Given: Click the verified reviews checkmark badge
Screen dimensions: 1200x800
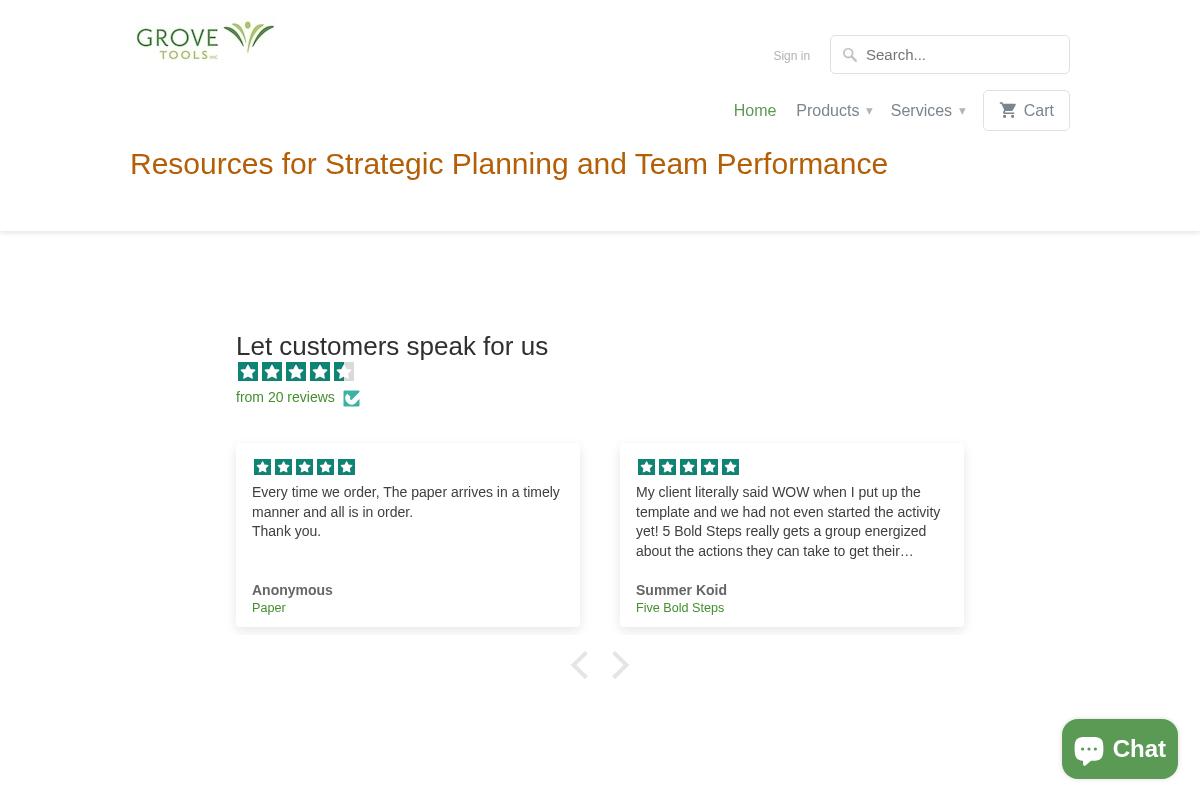Looking at the screenshot, I should tap(351, 398).
